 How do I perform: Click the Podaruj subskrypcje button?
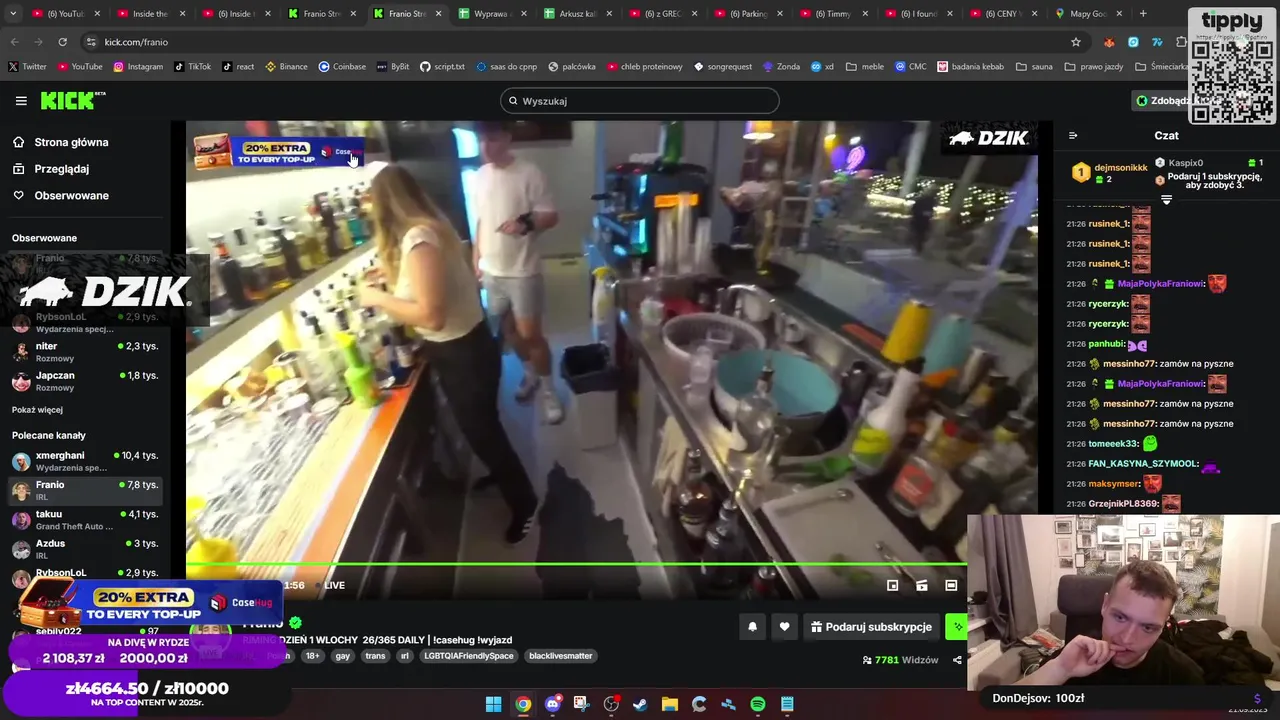pos(871,627)
